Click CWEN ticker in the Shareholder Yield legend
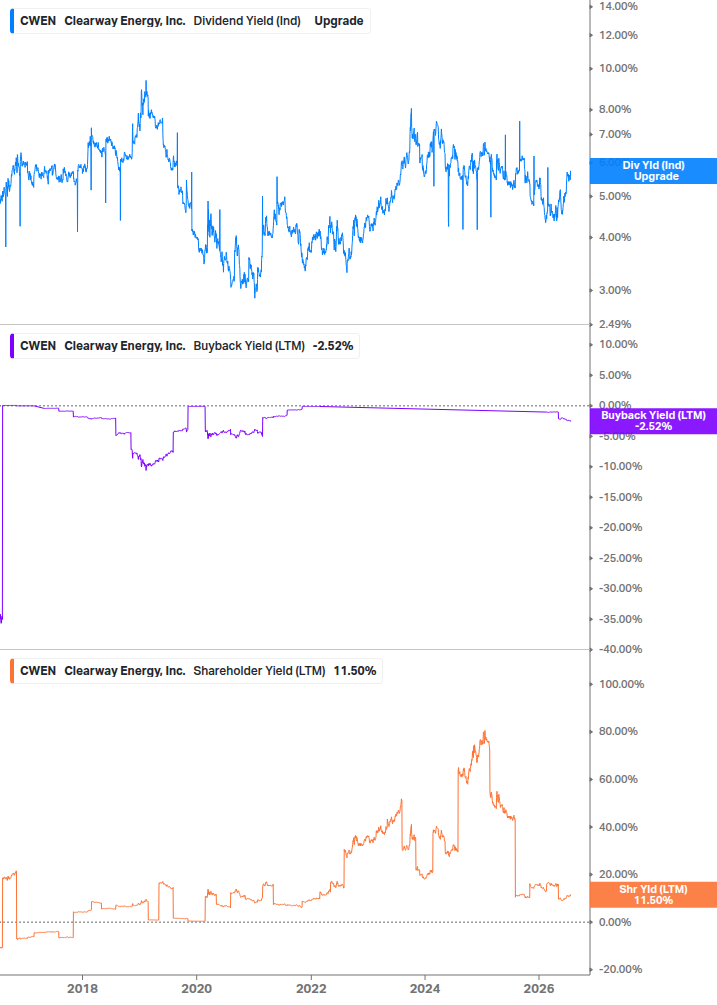Image resolution: width=717 pixels, height=1005 pixels. pyautogui.click(x=38, y=671)
